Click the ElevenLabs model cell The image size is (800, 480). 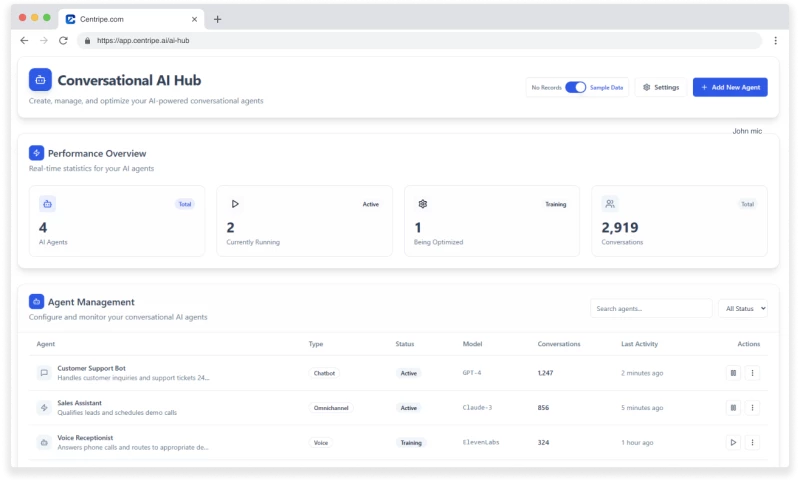click(481, 442)
